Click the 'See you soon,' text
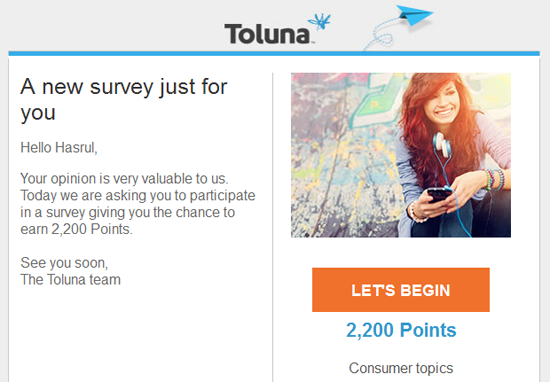This screenshot has width=550, height=382. click(64, 263)
